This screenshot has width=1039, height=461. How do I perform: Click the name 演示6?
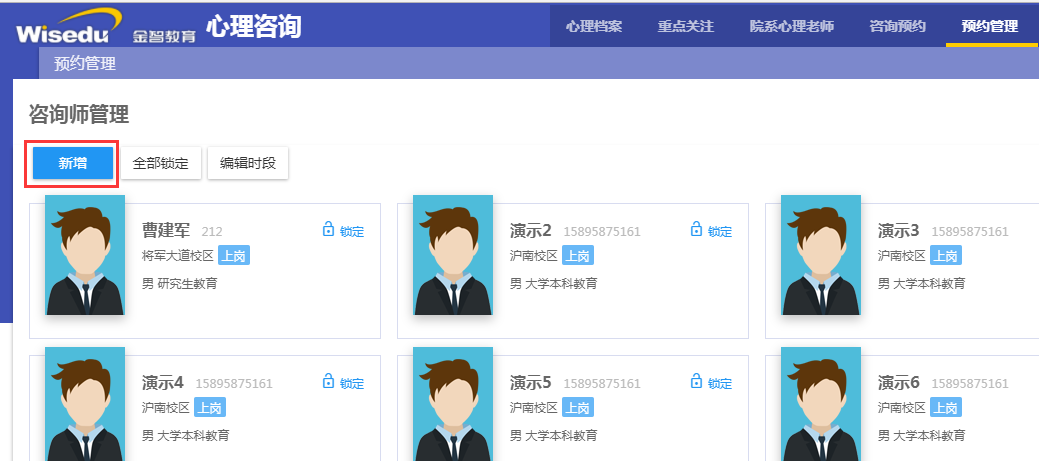[899, 383]
